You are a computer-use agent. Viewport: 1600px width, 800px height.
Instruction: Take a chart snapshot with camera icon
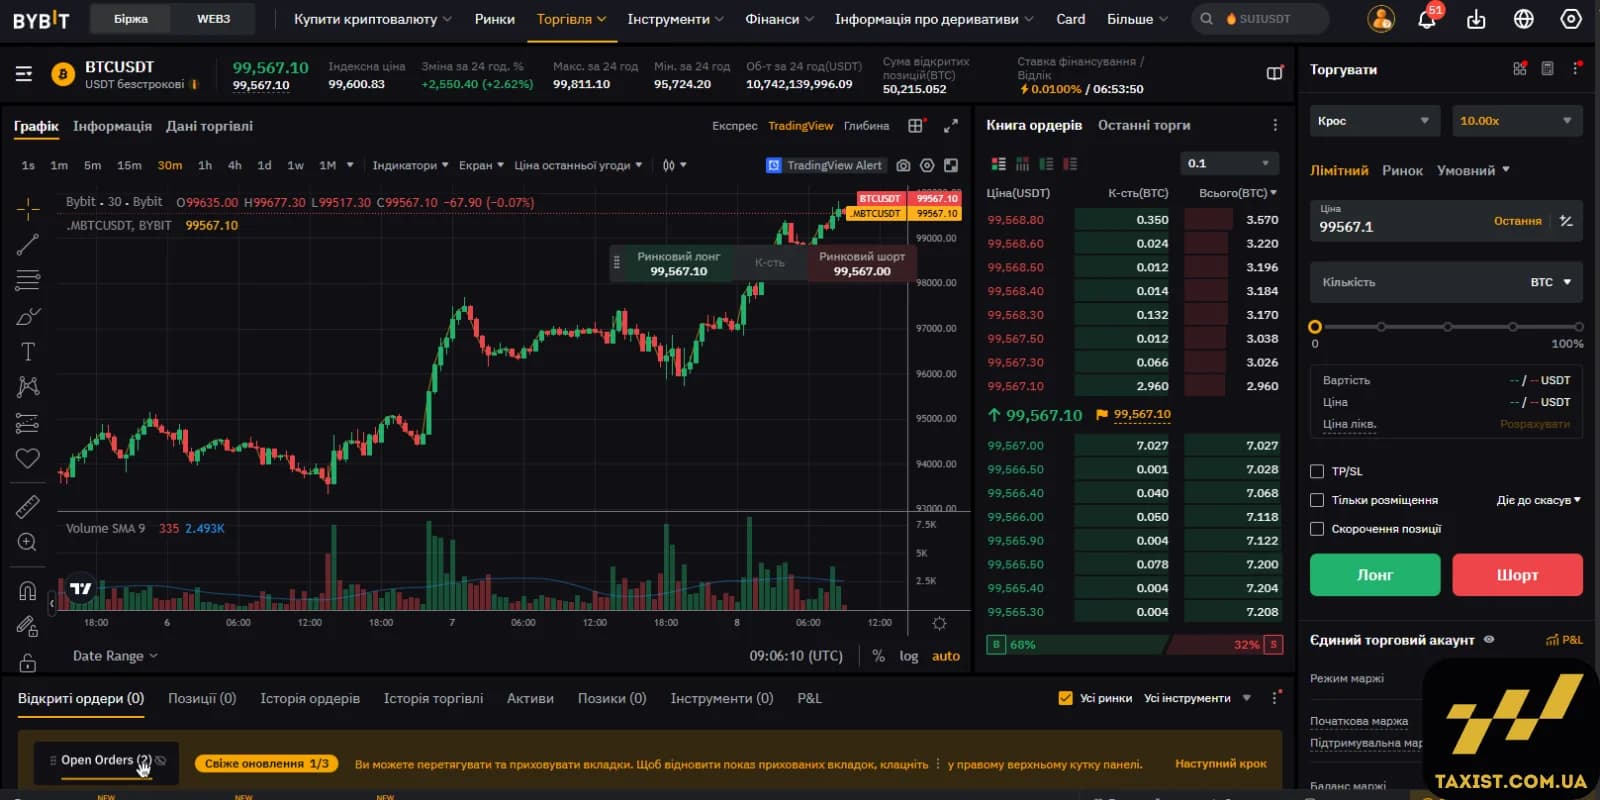tap(903, 166)
